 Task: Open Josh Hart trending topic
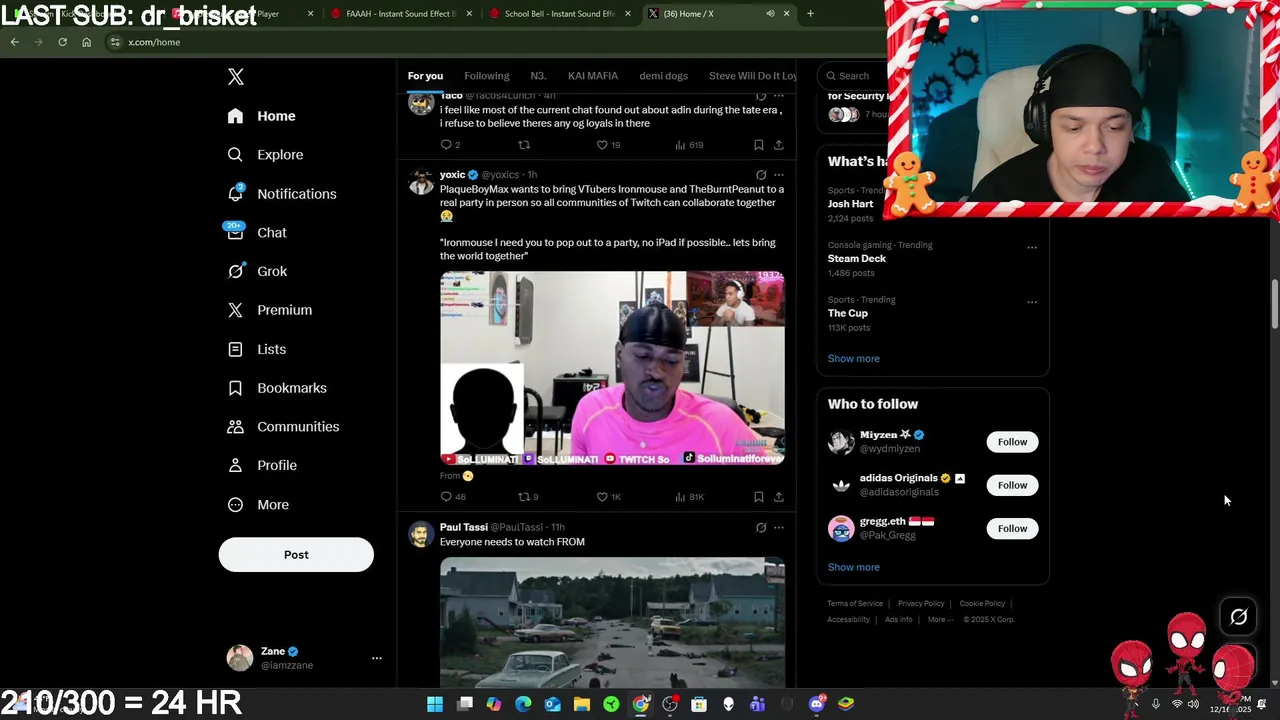point(850,204)
